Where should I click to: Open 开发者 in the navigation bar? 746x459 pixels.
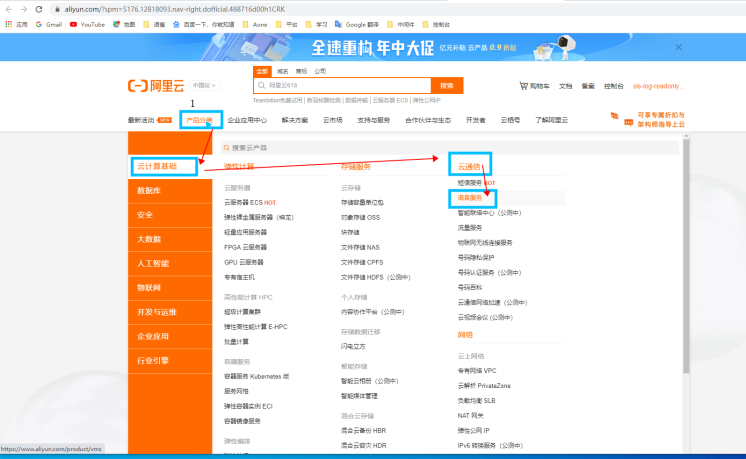[x=475, y=120]
